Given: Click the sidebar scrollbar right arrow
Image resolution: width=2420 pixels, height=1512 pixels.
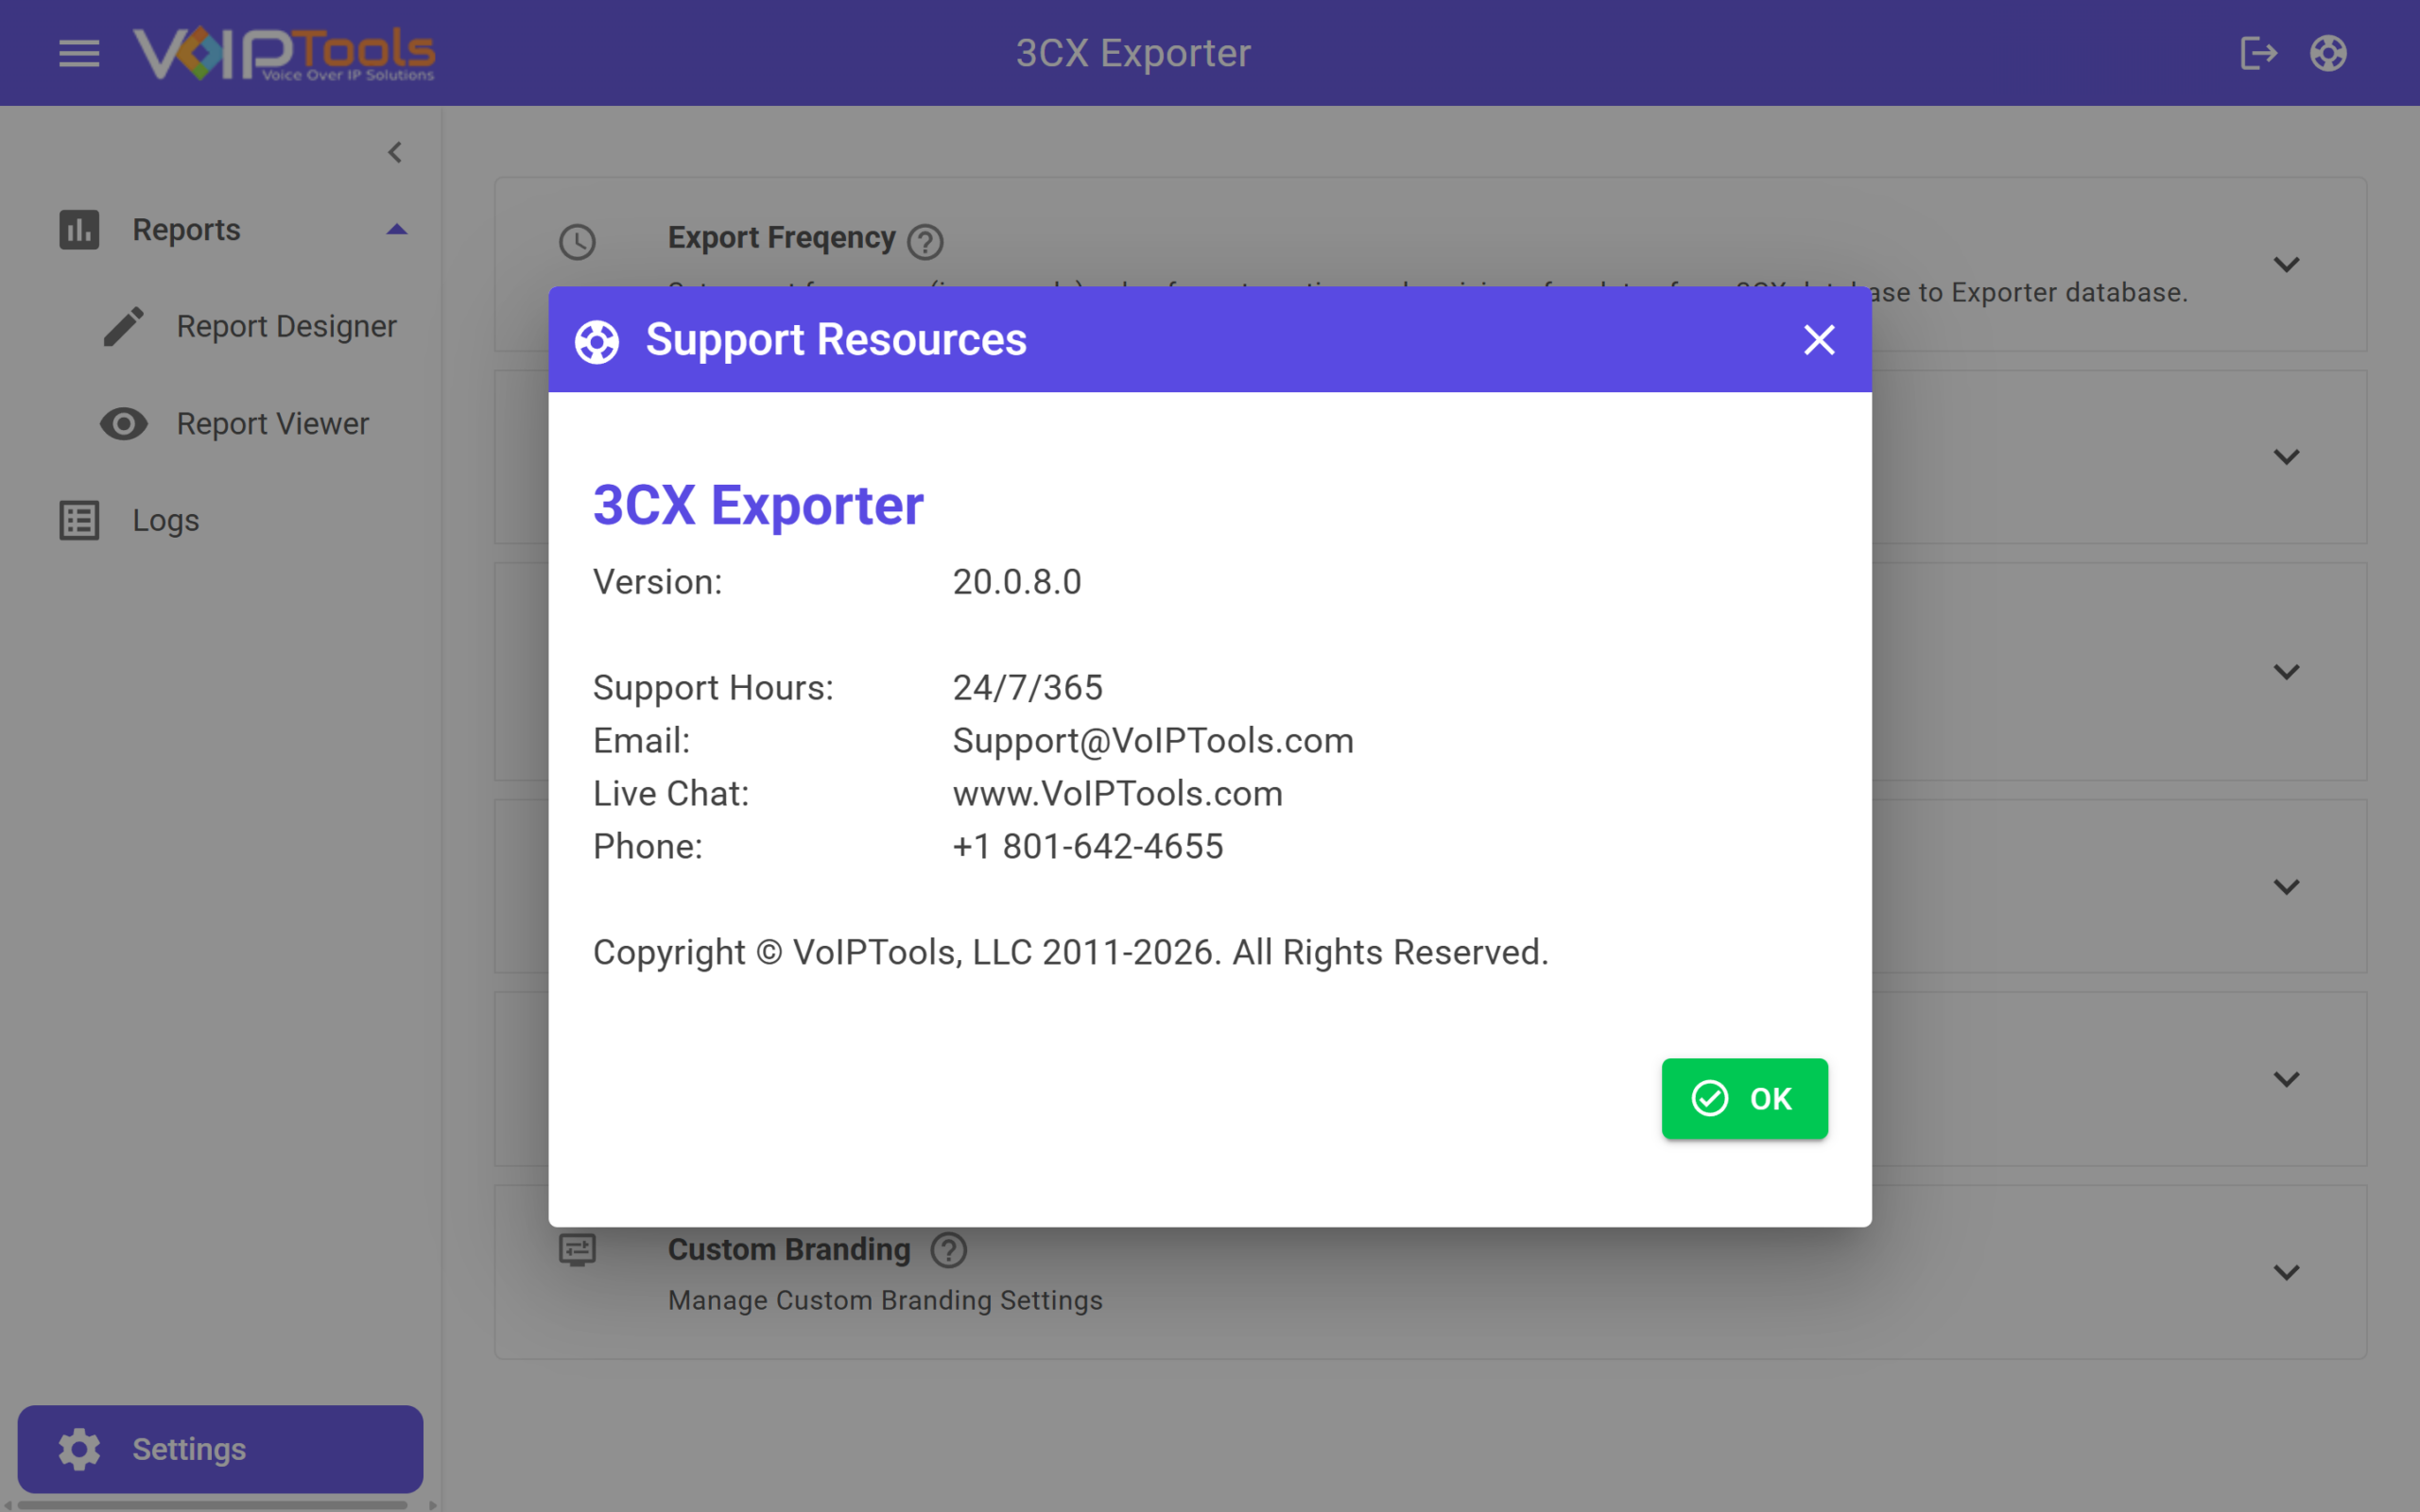Looking at the screenshot, I should tap(432, 1505).
